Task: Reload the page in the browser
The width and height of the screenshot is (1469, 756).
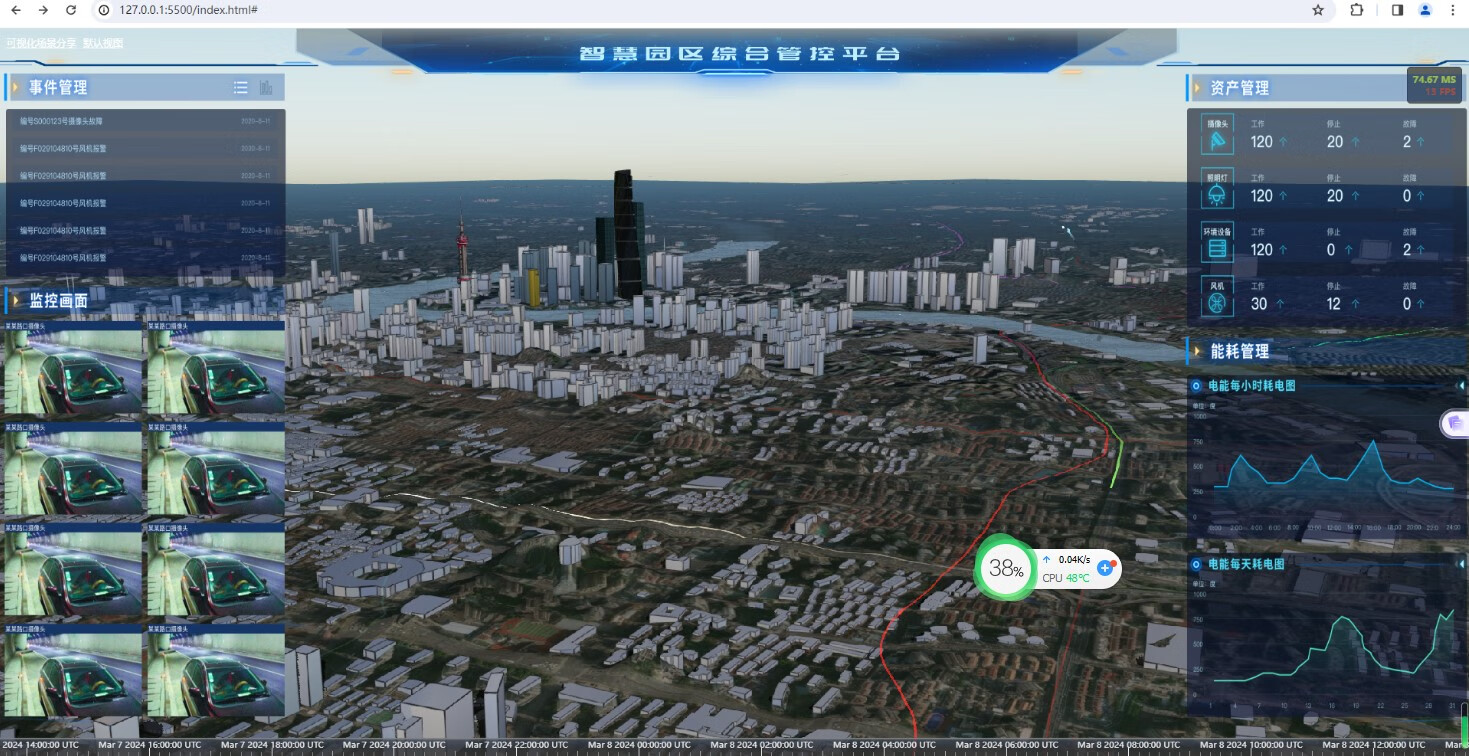Action: pos(71,10)
